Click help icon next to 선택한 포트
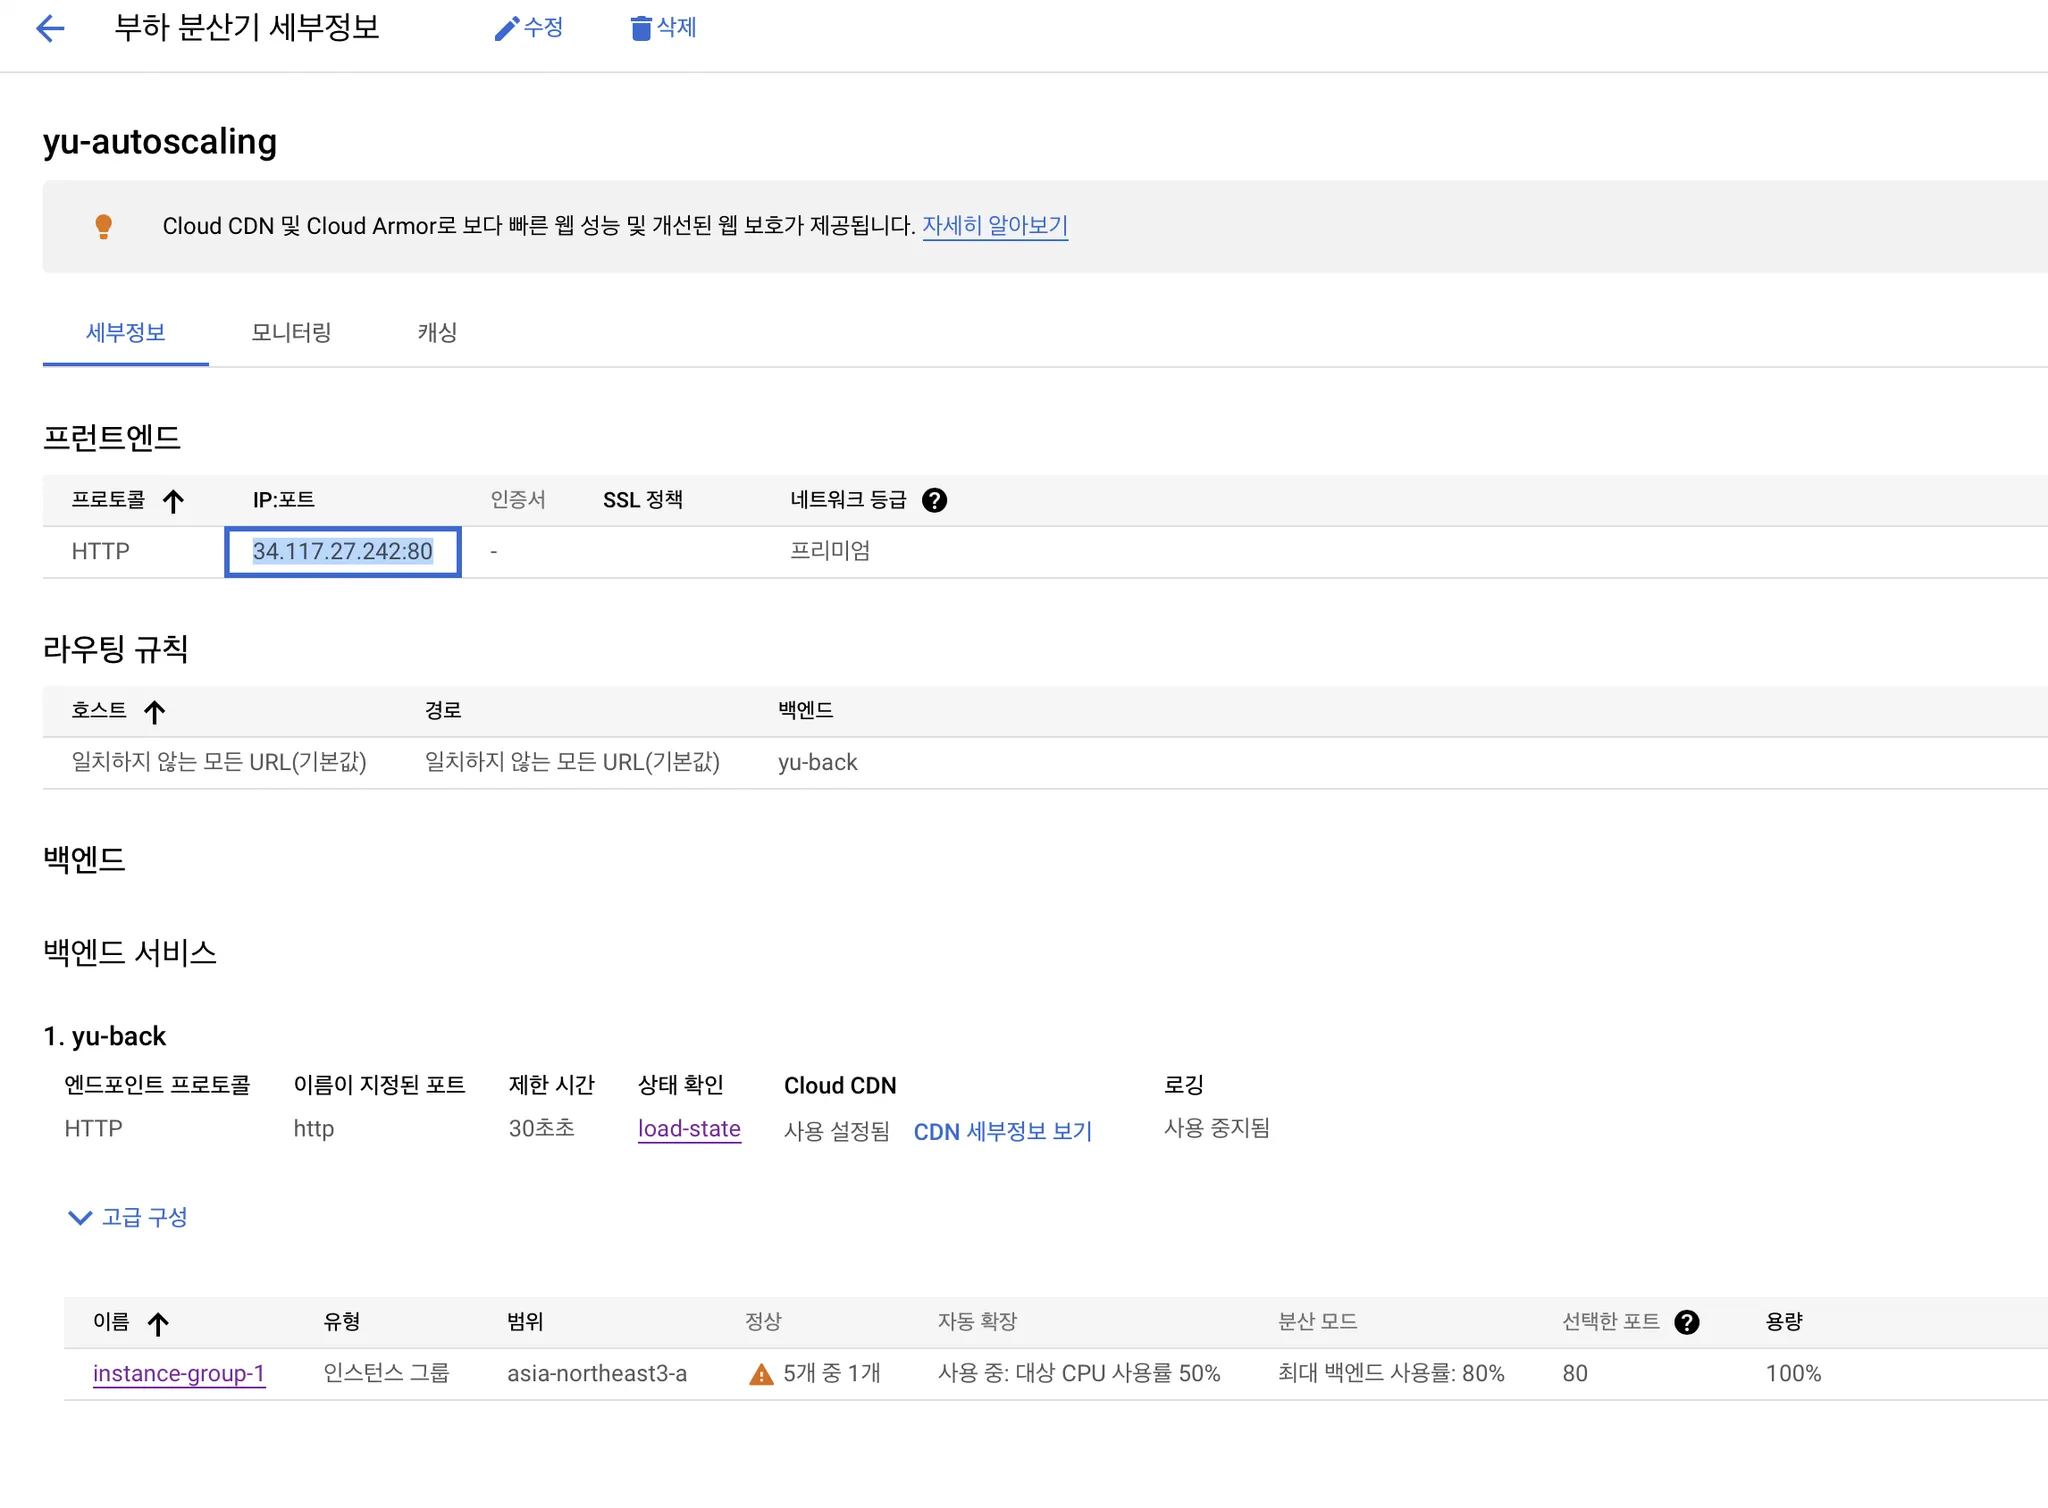This screenshot has height=1508, width=2048. pyautogui.click(x=1686, y=1322)
